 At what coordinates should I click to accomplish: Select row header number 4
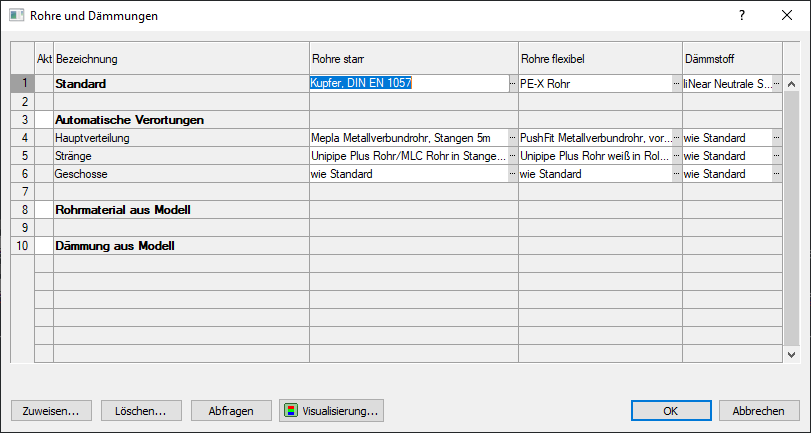tap(22, 138)
